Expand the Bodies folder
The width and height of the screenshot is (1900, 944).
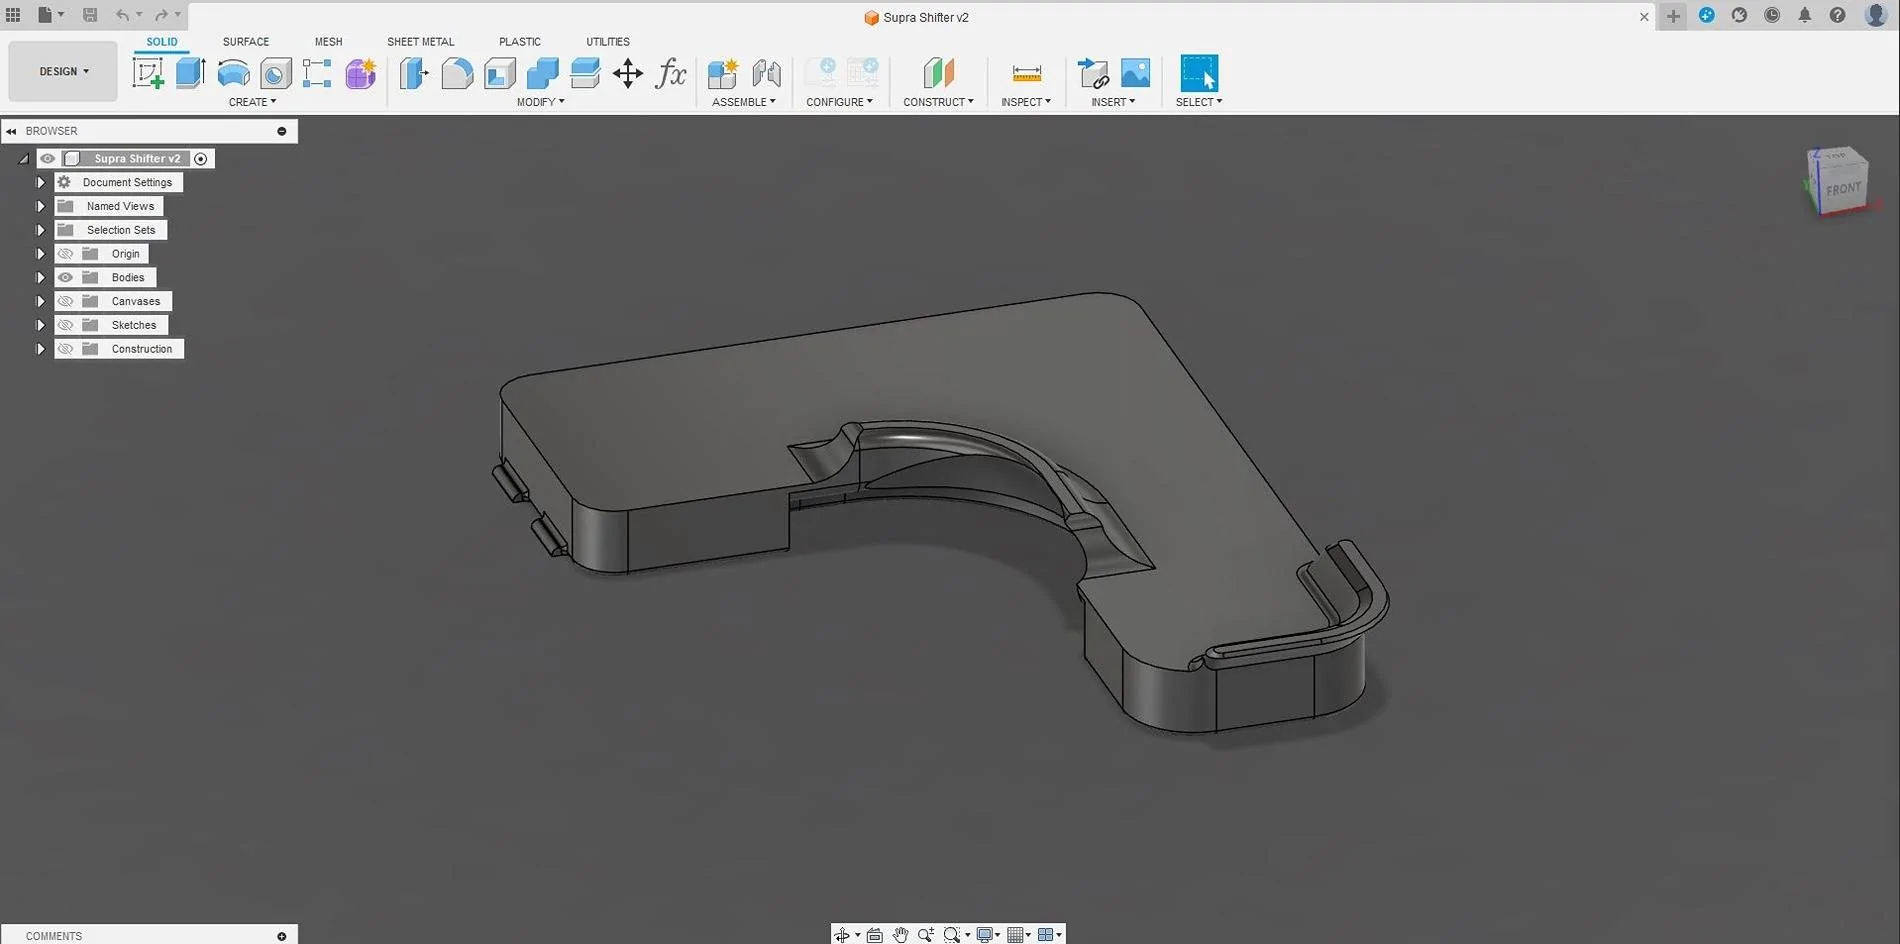pos(41,278)
